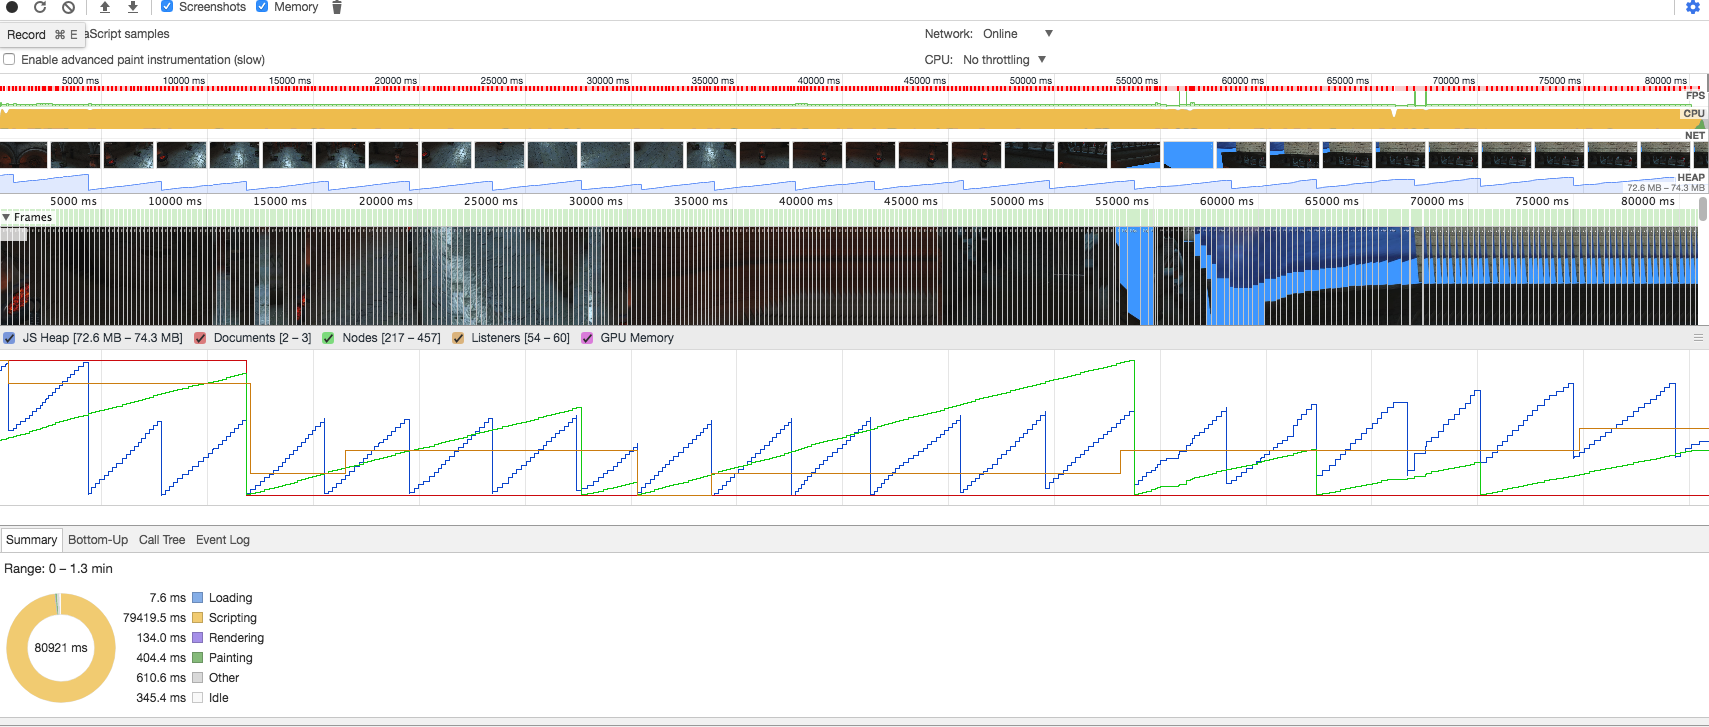Image resolution: width=1709 pixels, height=727 pixels.
Task: Click the blue screenshot thumbnail in overview
Action: coord(1187,155)
